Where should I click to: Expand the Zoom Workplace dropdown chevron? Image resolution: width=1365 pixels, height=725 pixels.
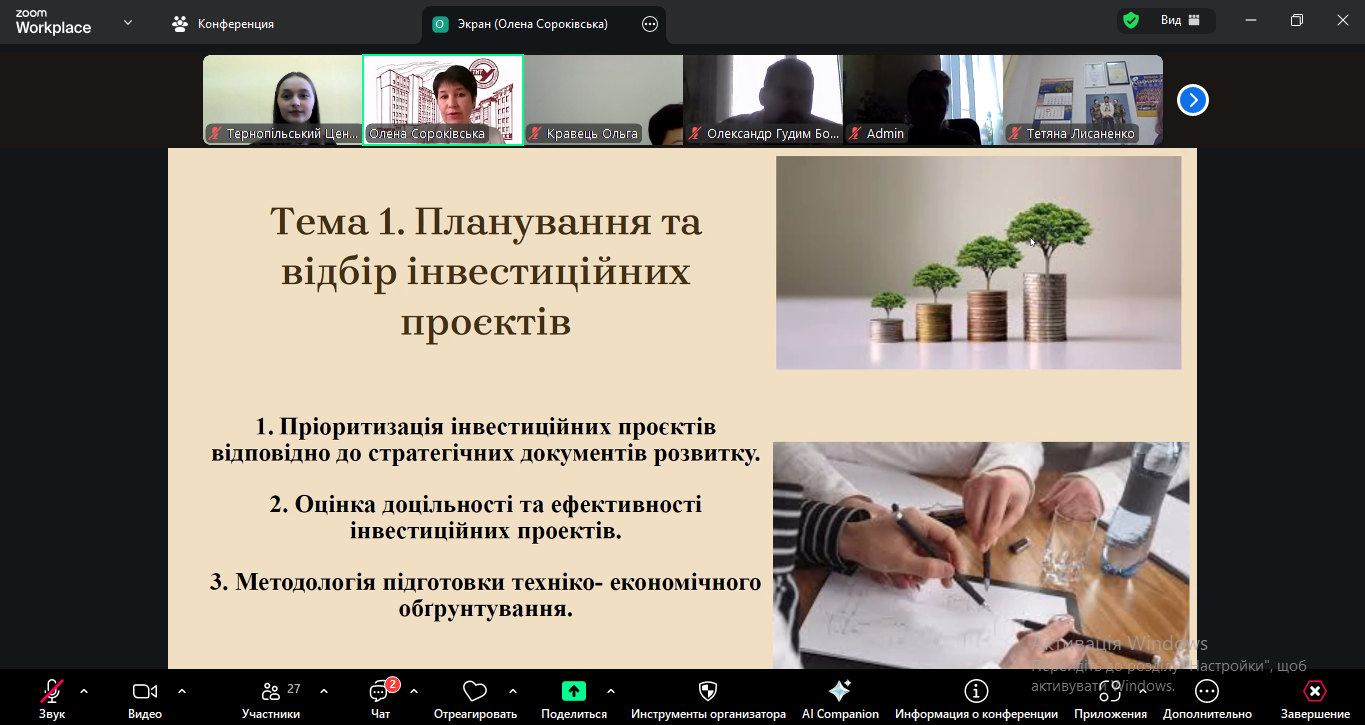coord(128,23)
